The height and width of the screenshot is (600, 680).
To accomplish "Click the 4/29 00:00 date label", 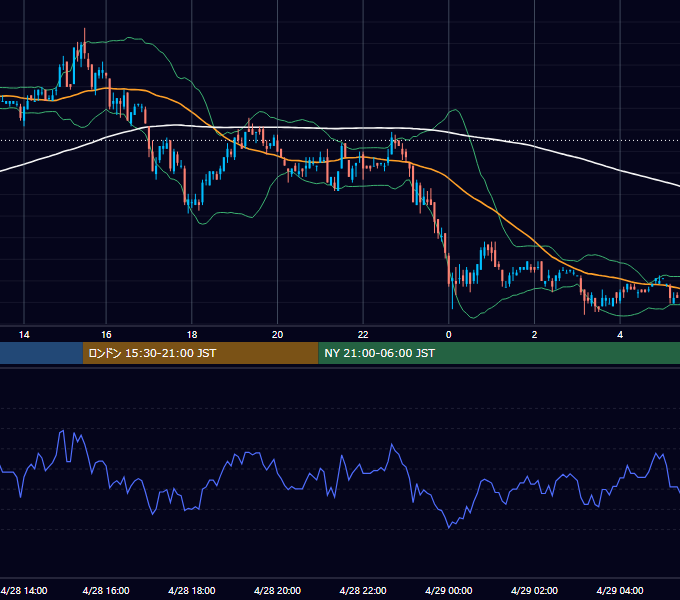I will coord(449,590).
